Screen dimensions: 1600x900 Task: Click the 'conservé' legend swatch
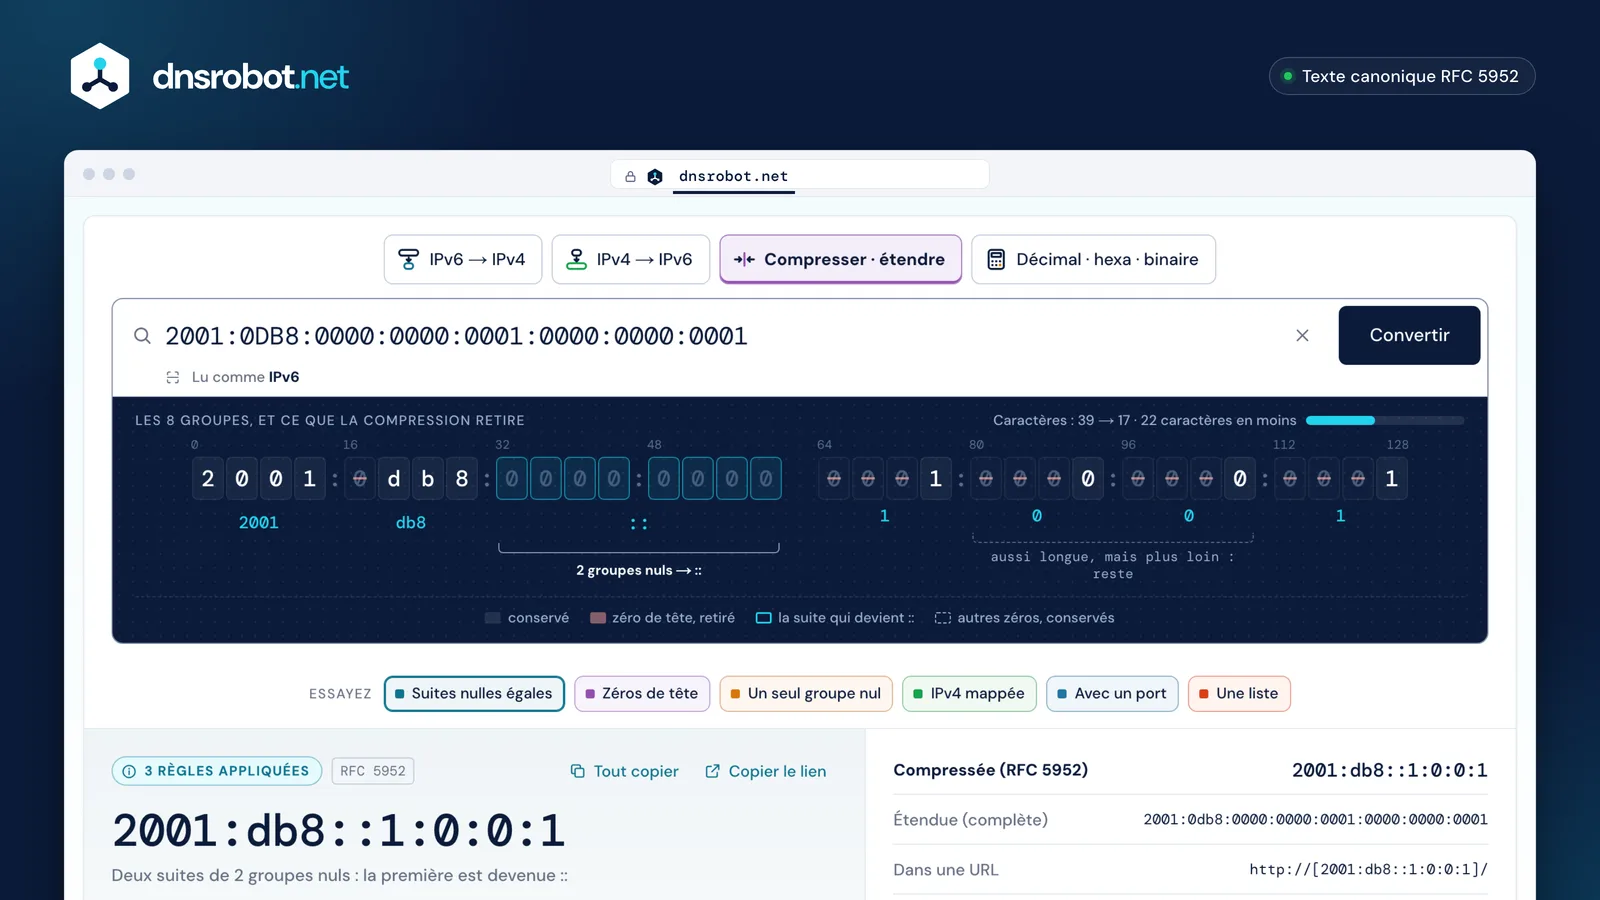[x=493, y=618]
